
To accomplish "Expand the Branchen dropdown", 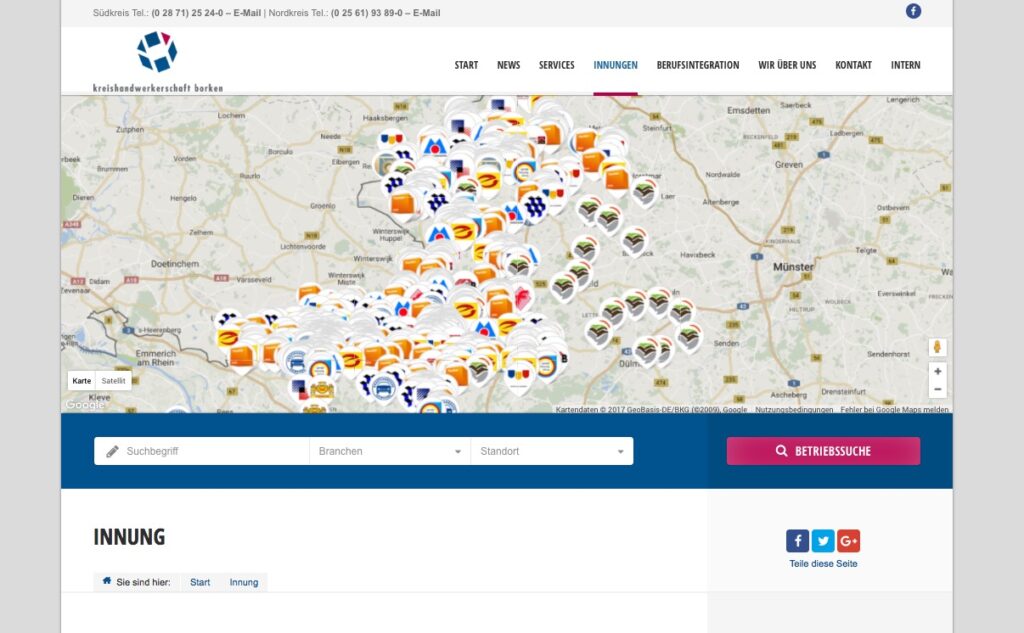I will point(389,451).
